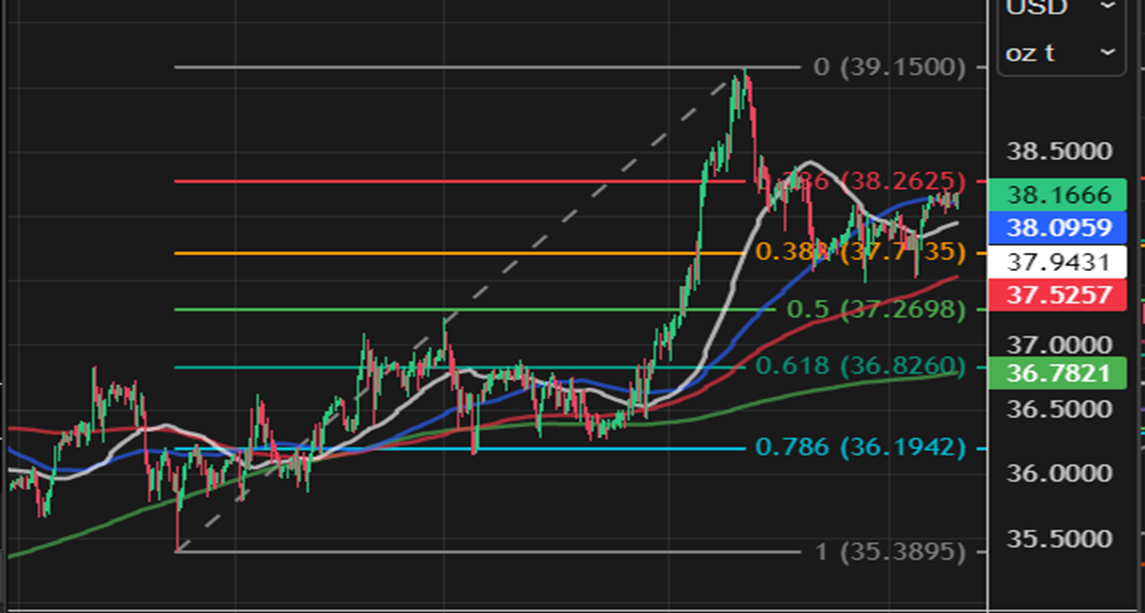Select the 0.618 (36.8260) Fibonacci label
This screenshot has width=1145, height=613.
click(x=861, y=367)
